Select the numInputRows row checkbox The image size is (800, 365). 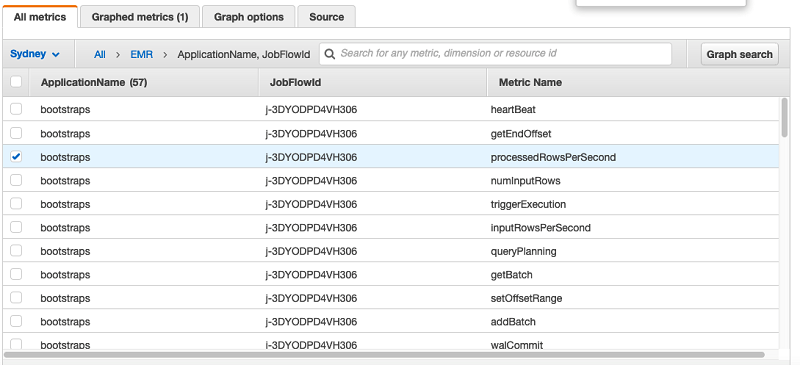(x=16, y=180)
